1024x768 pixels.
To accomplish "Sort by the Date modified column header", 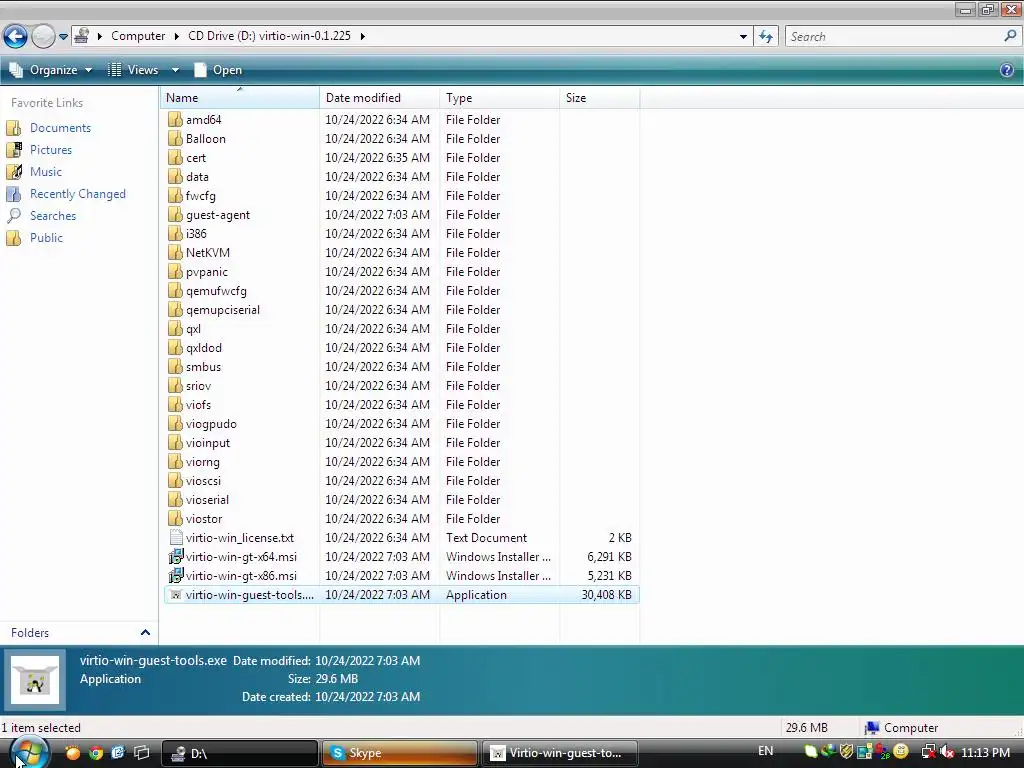I will tap(379, 97).
